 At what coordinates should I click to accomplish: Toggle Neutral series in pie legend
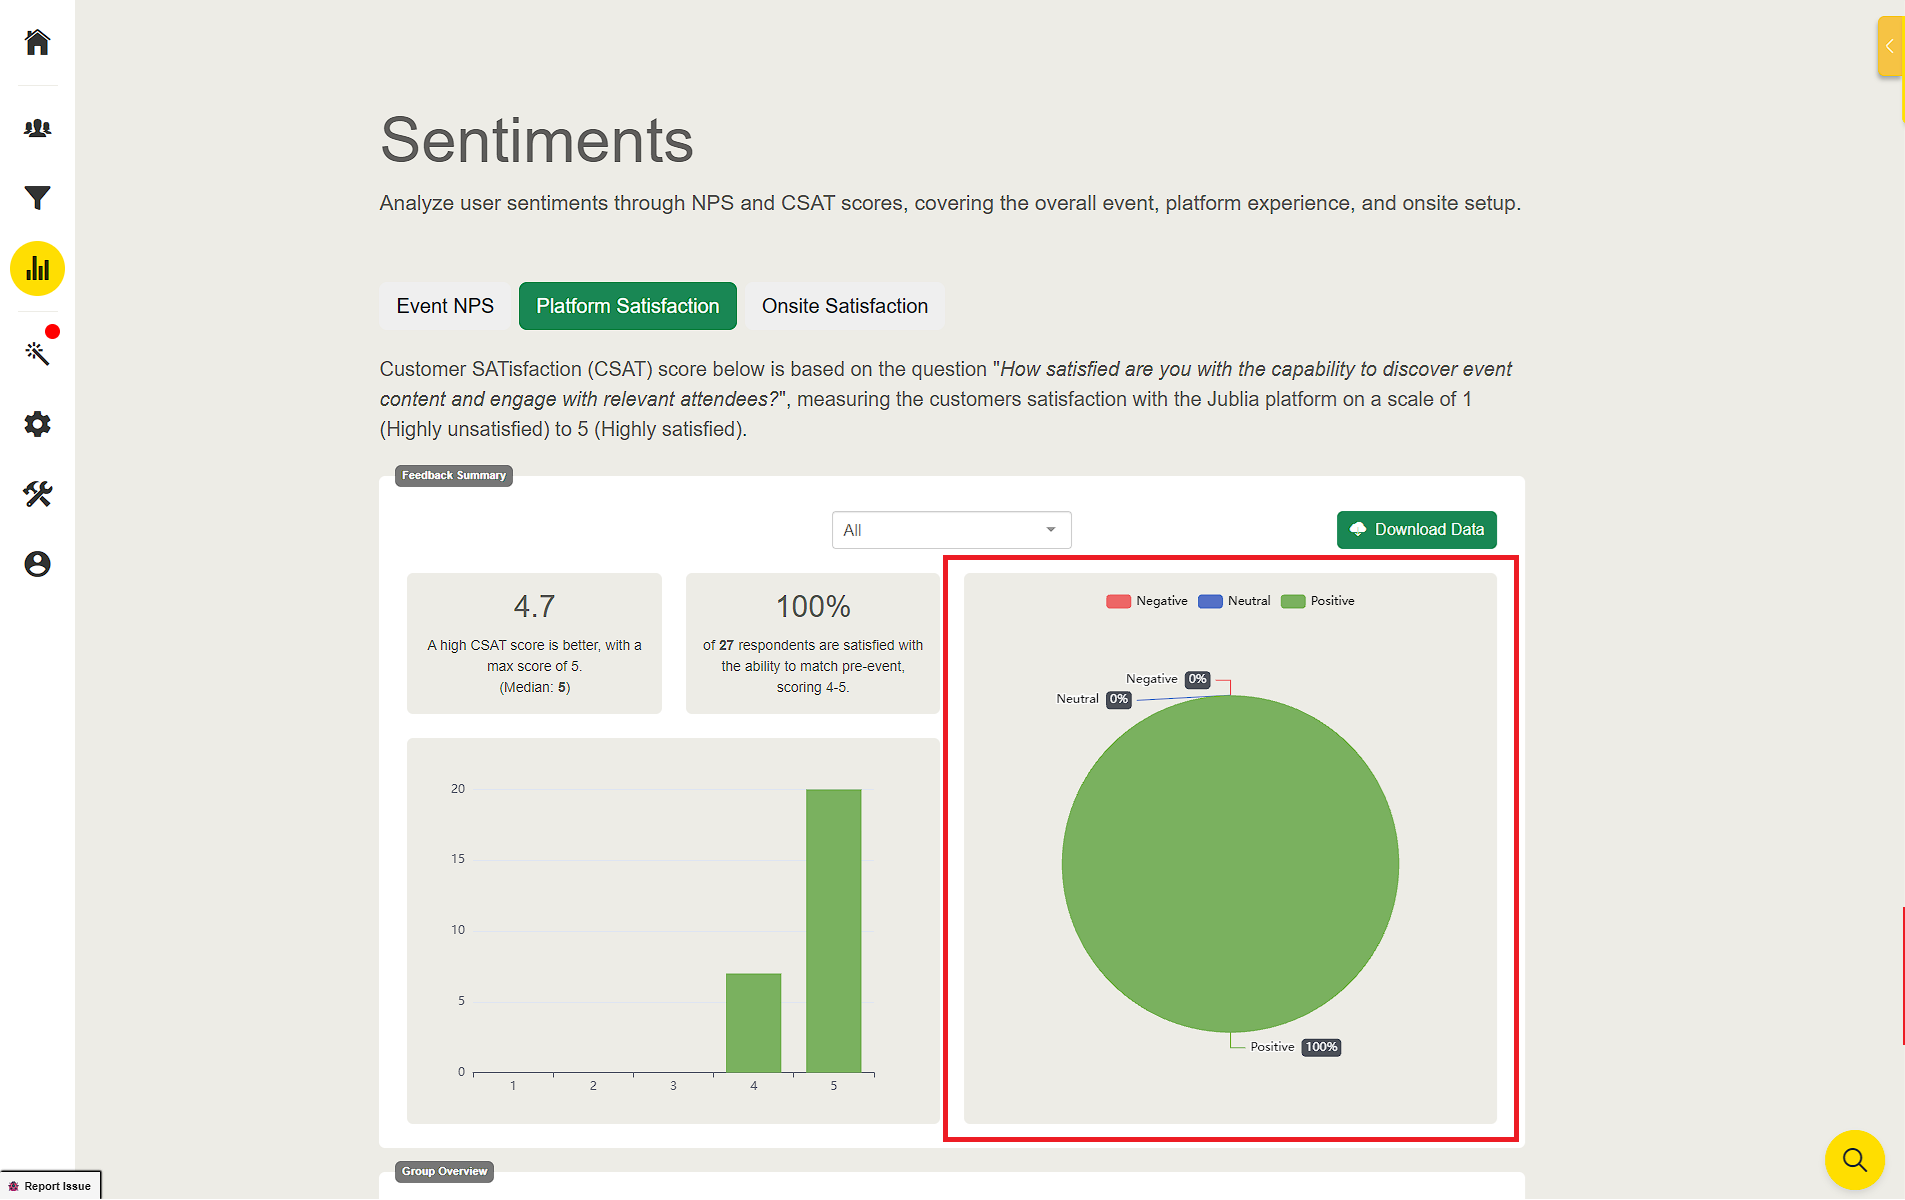coord(1235,601)
